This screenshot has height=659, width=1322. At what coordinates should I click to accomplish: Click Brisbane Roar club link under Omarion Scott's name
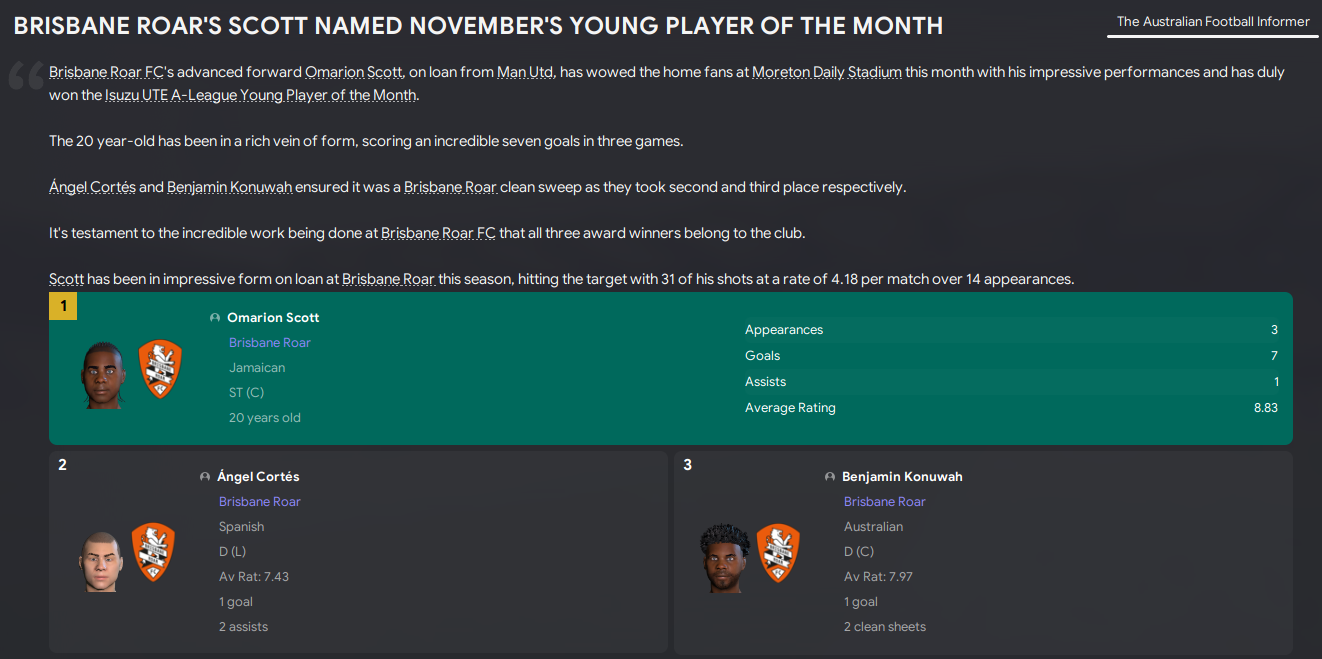point(269,343)
